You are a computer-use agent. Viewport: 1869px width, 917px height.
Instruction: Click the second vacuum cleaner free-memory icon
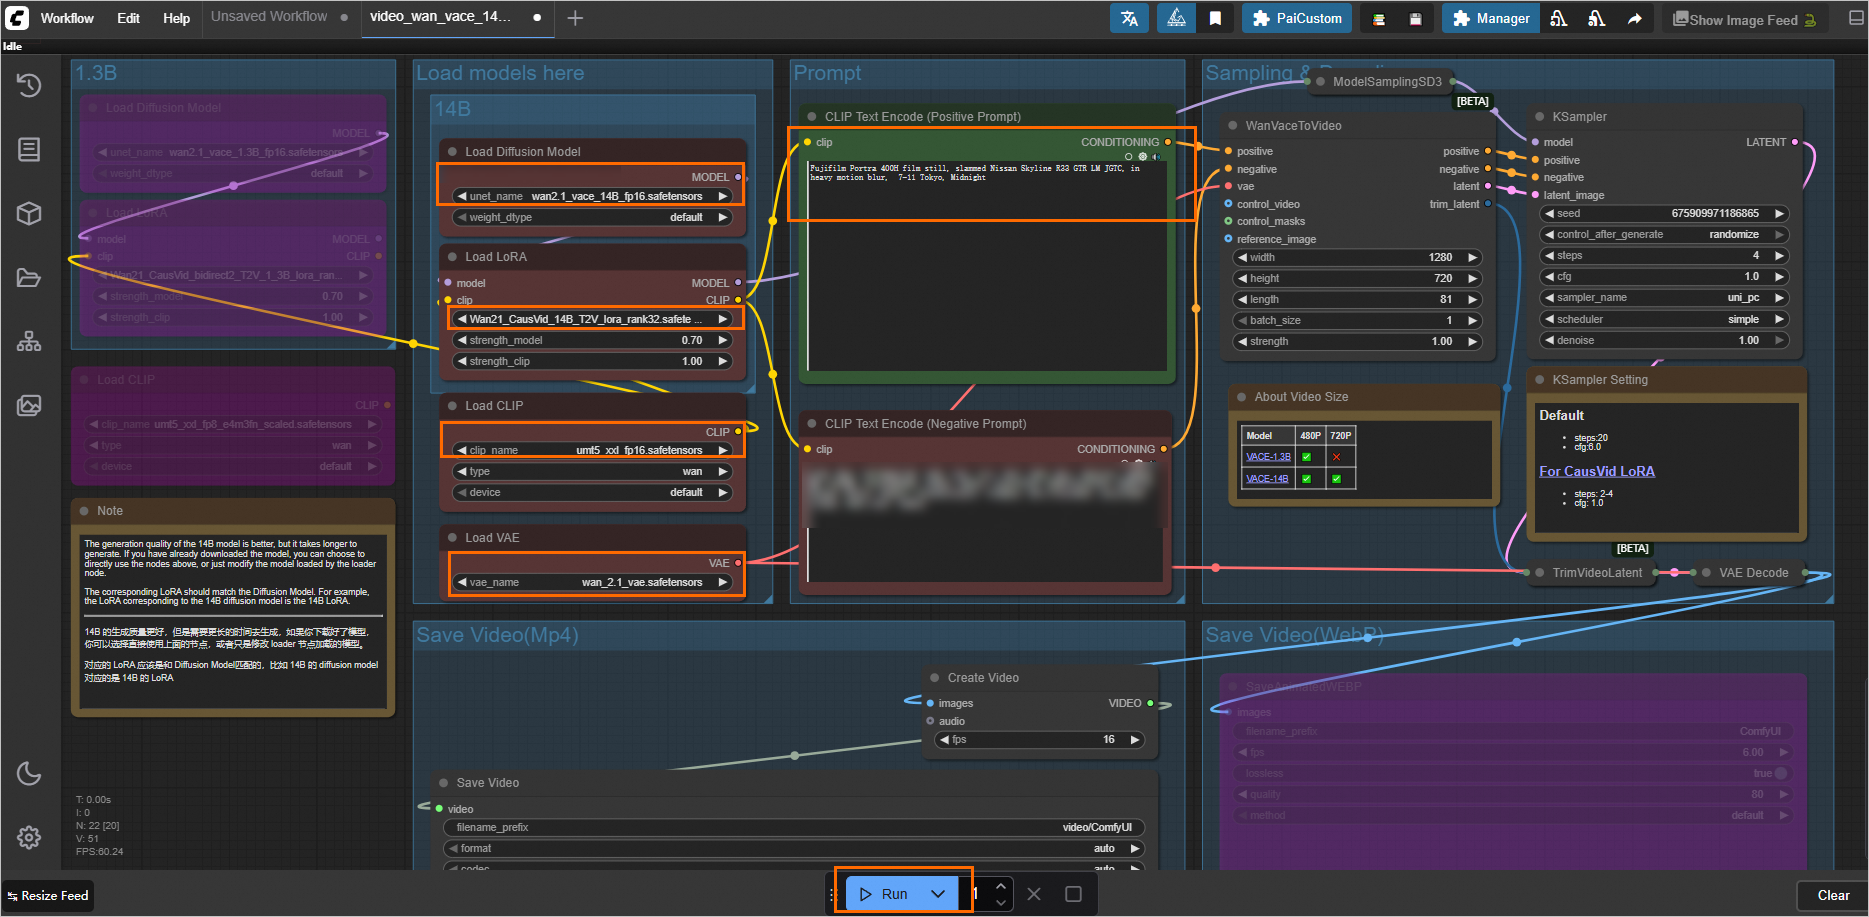click(1597, 18)
